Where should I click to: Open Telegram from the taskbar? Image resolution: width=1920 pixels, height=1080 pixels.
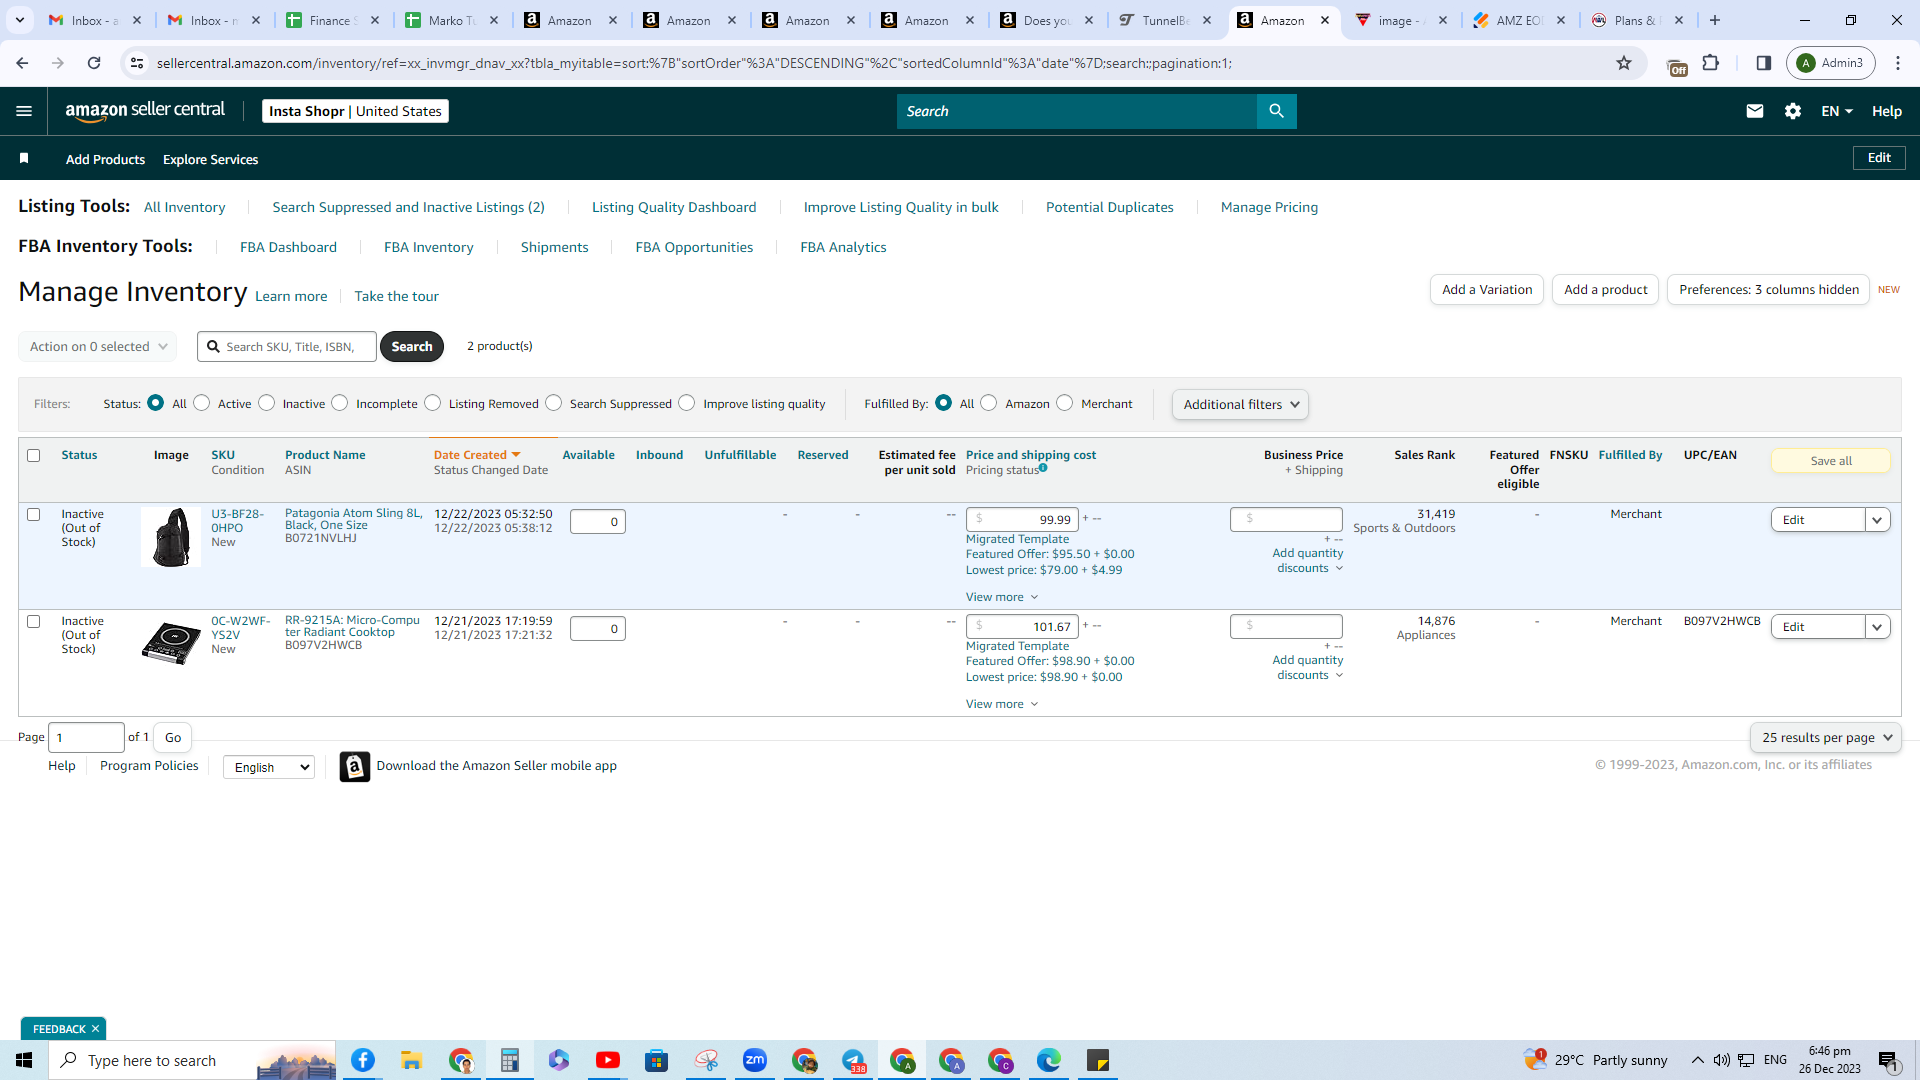pos(853,1060)
